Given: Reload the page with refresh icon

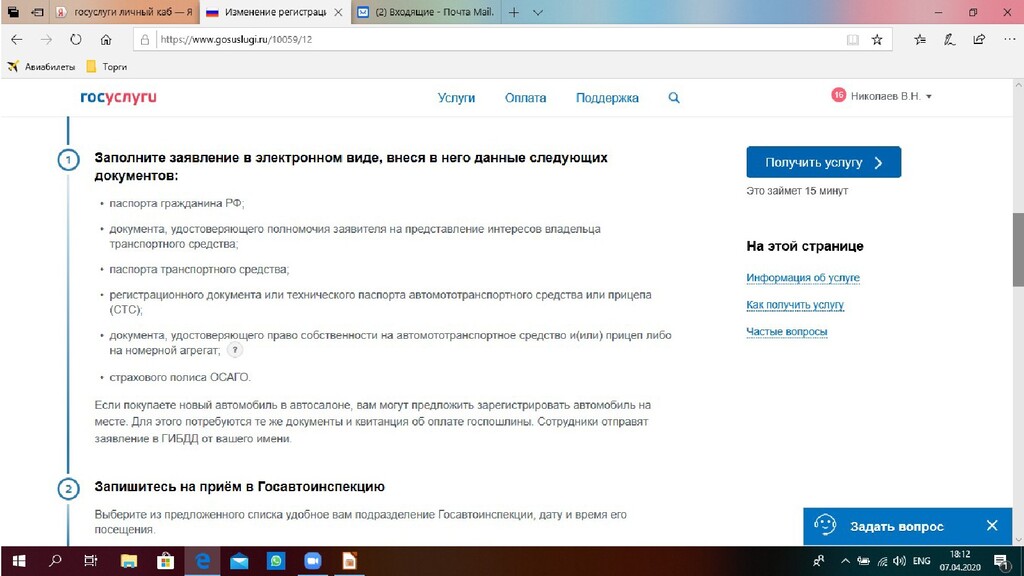Looking at the screenshot, I should 76,40.
